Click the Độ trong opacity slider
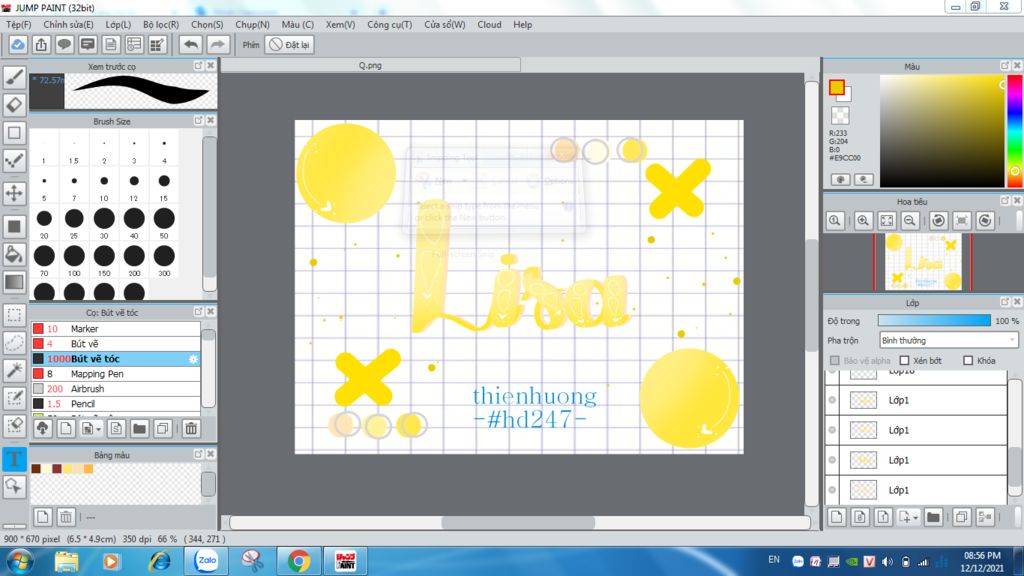This screenshot has height=576, width=1024. click(x=934, y=321)
